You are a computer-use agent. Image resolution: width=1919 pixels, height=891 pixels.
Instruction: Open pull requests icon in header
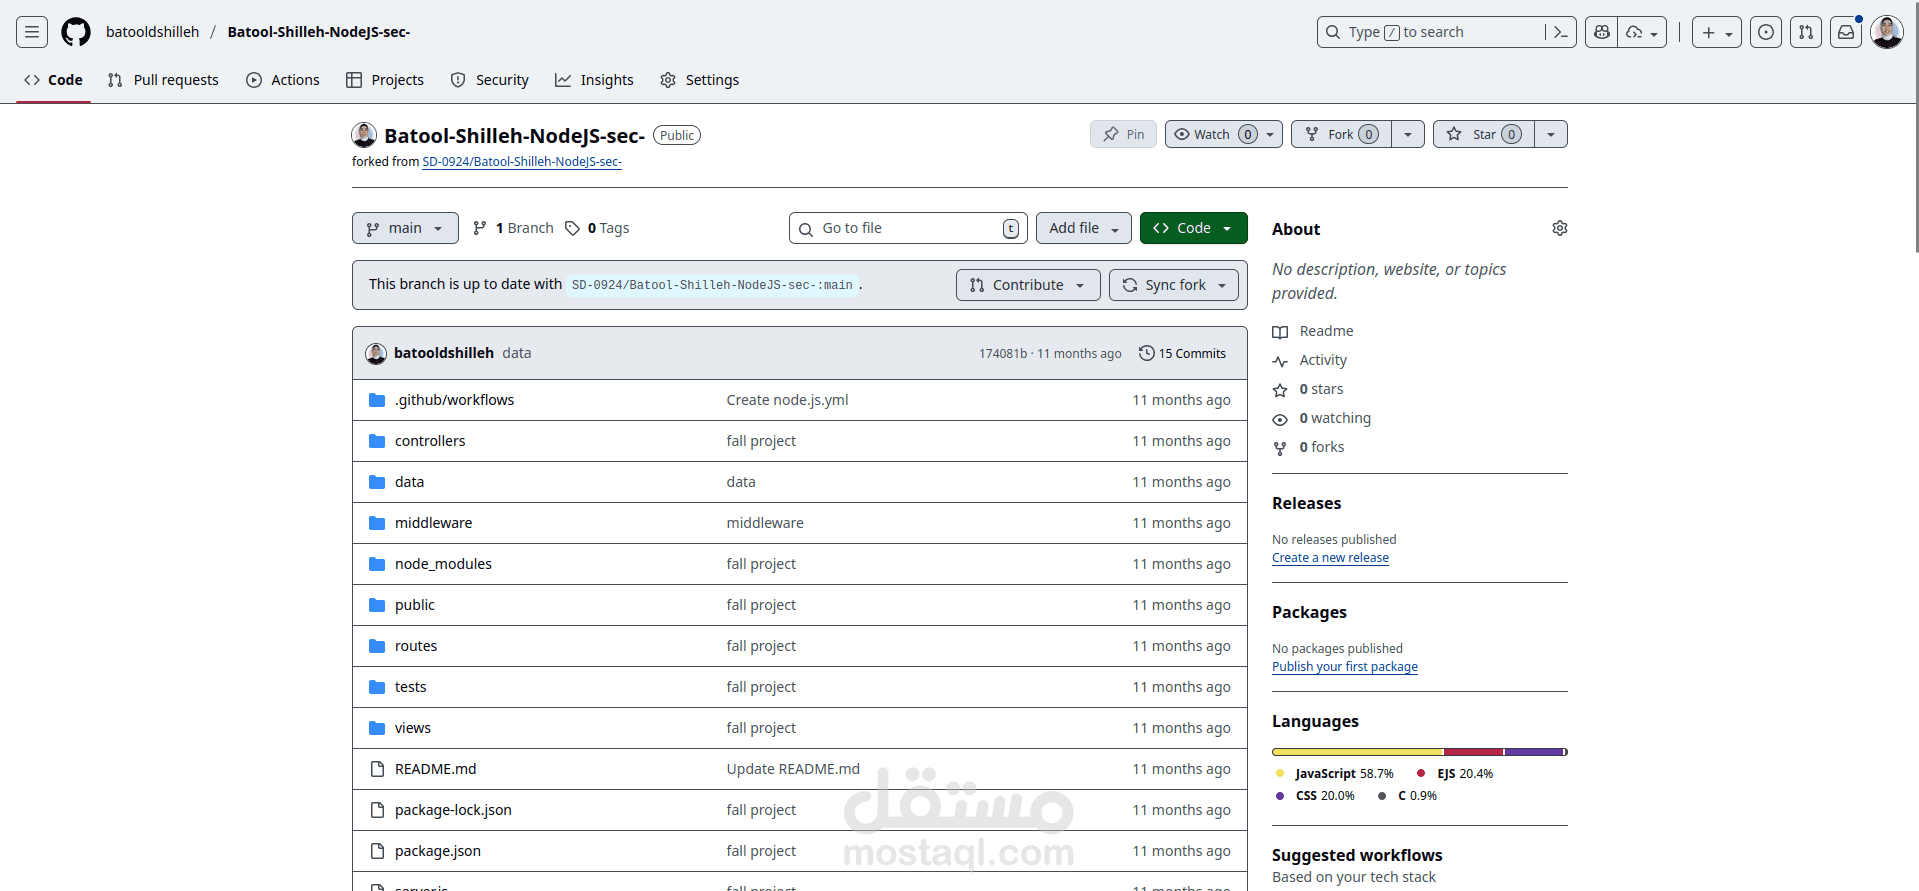tap(1806, 32)
